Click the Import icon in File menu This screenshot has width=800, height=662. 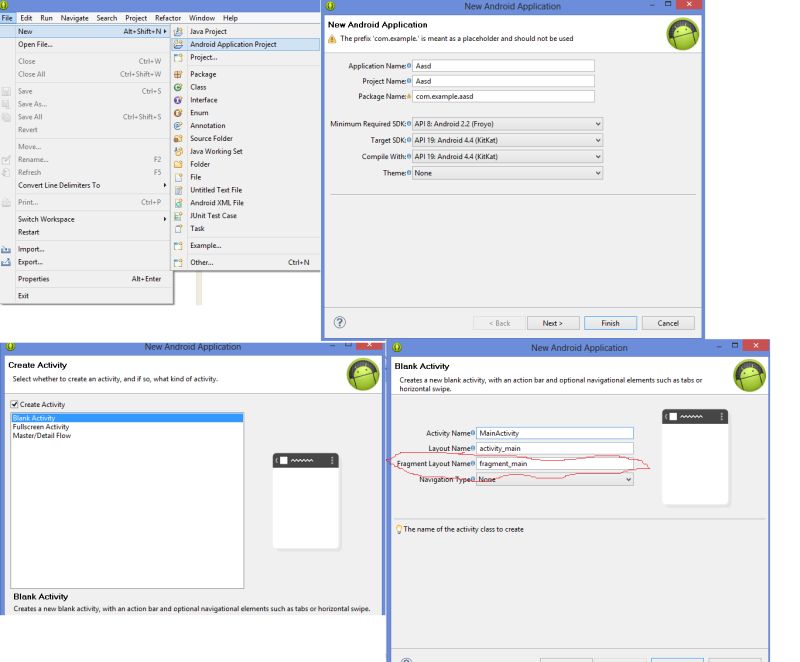[x=6, y=250]
